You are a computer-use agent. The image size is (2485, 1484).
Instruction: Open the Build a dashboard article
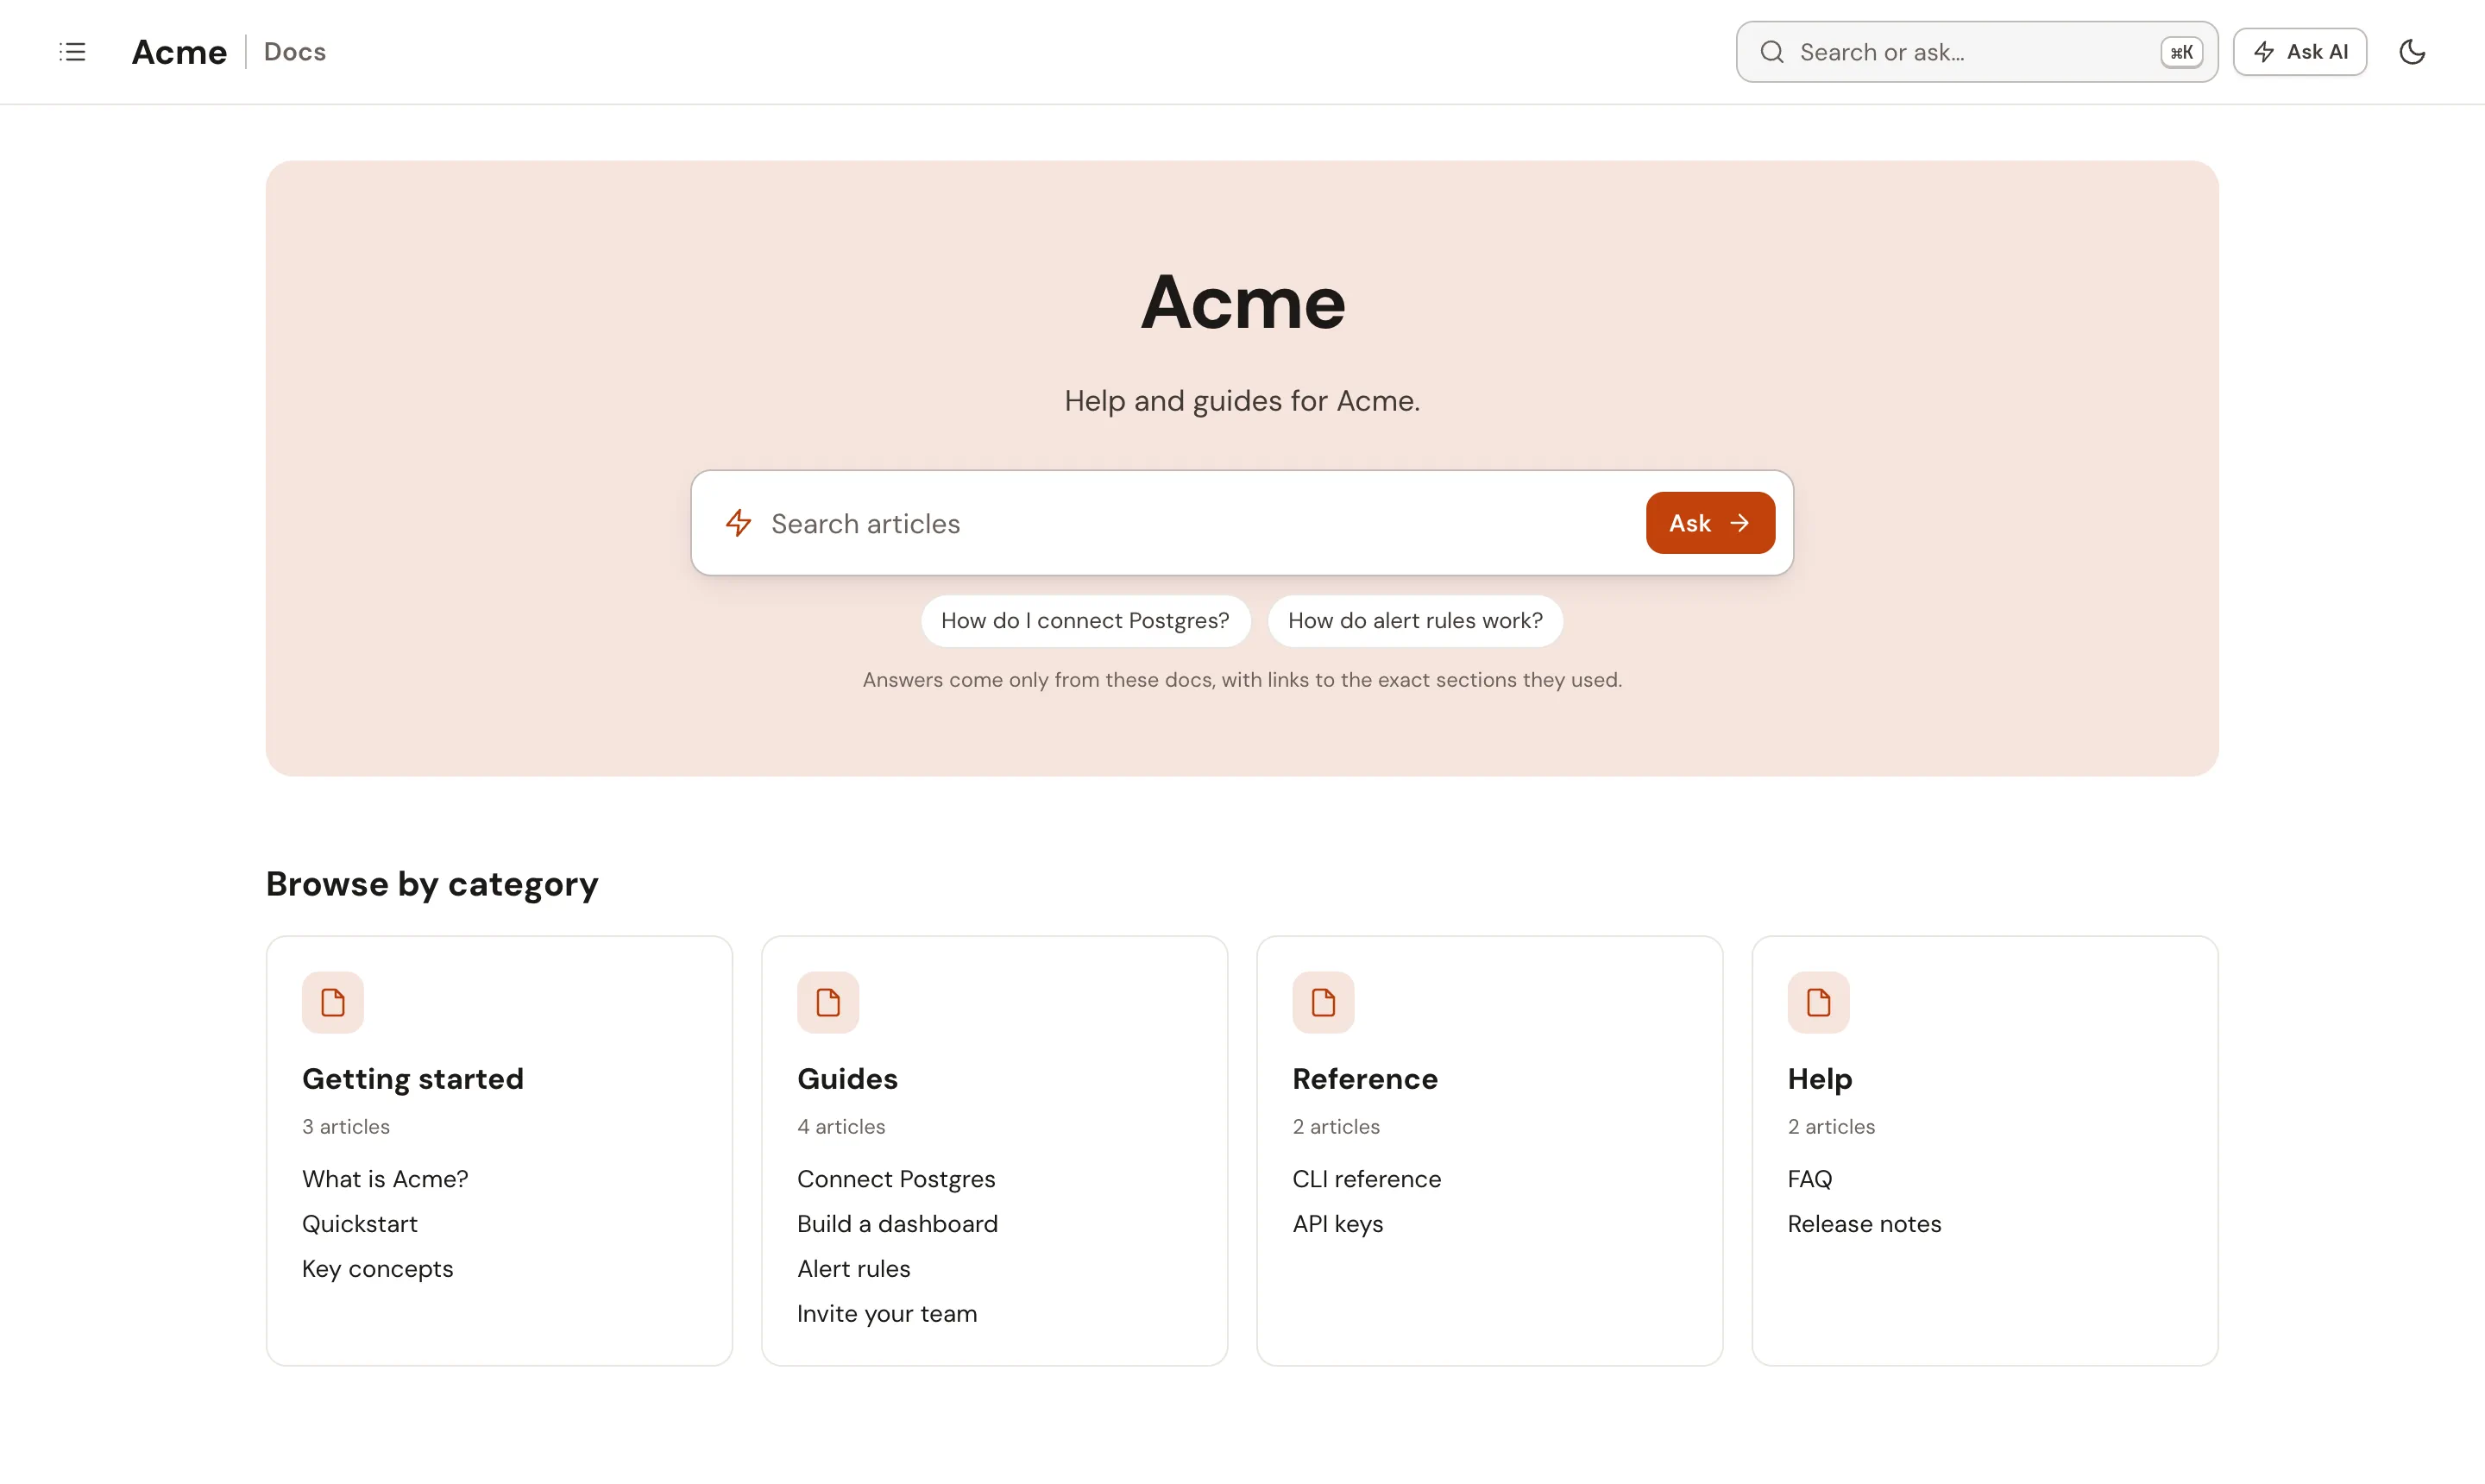897,1224
